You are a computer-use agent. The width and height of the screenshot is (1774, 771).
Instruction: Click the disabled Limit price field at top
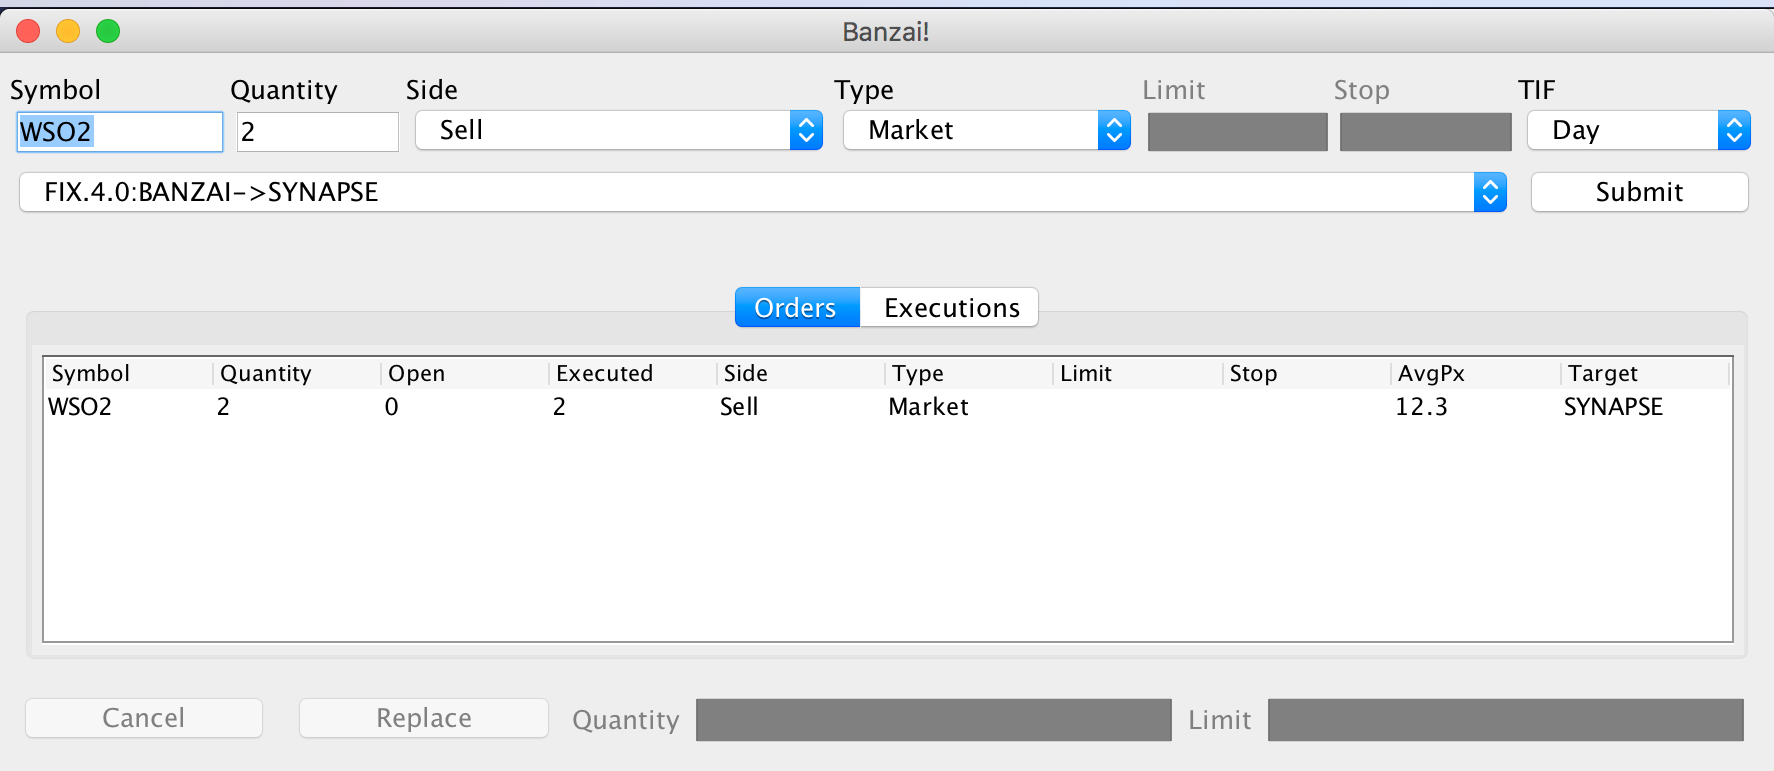point(1238,132)
